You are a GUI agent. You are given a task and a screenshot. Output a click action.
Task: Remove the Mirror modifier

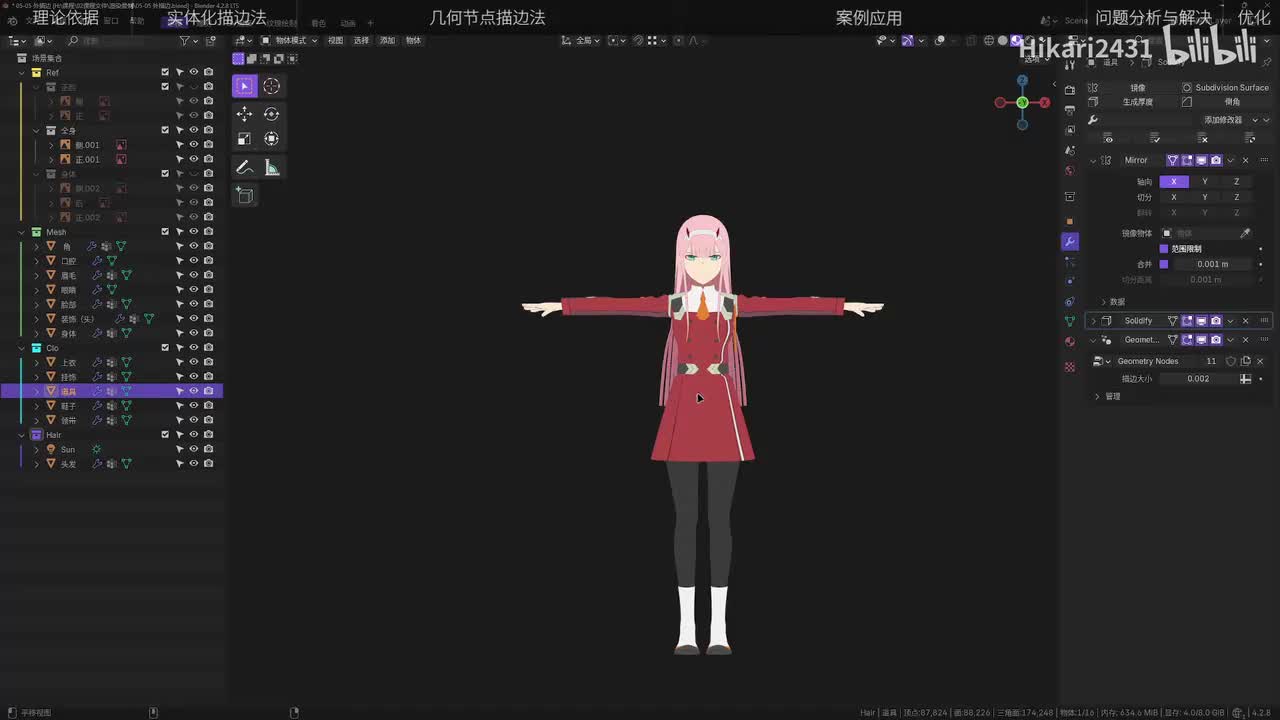(1245, 160)
